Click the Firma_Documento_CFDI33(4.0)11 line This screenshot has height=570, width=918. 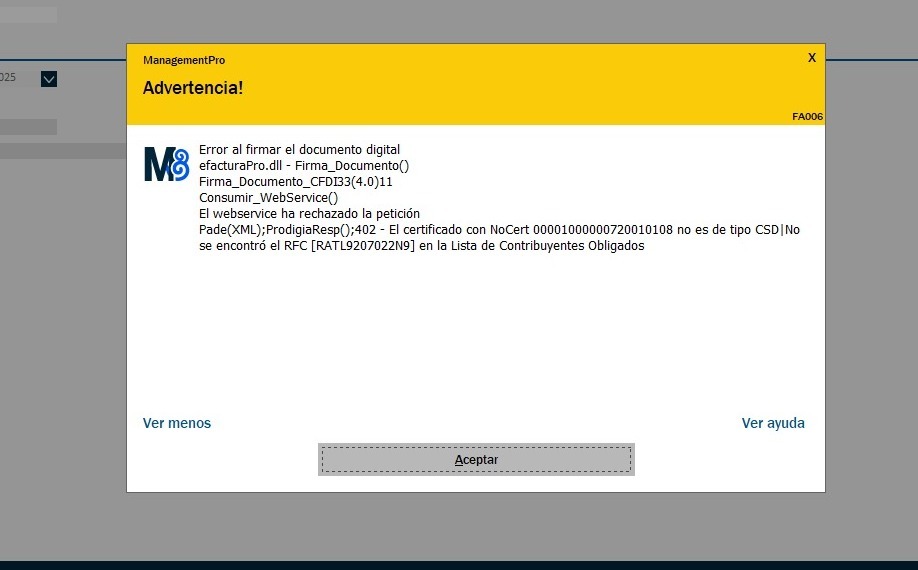[x=295, y=182]
